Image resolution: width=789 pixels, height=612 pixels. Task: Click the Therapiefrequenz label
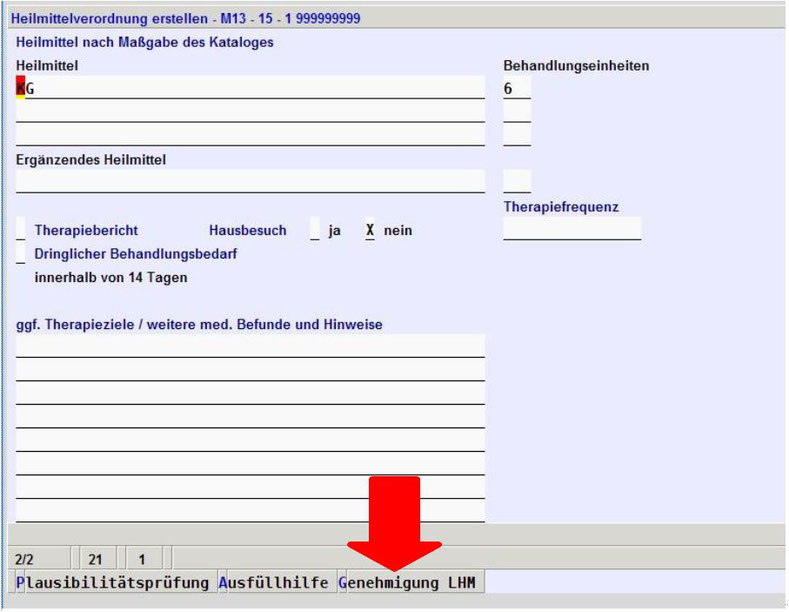(x=561, y=206)
